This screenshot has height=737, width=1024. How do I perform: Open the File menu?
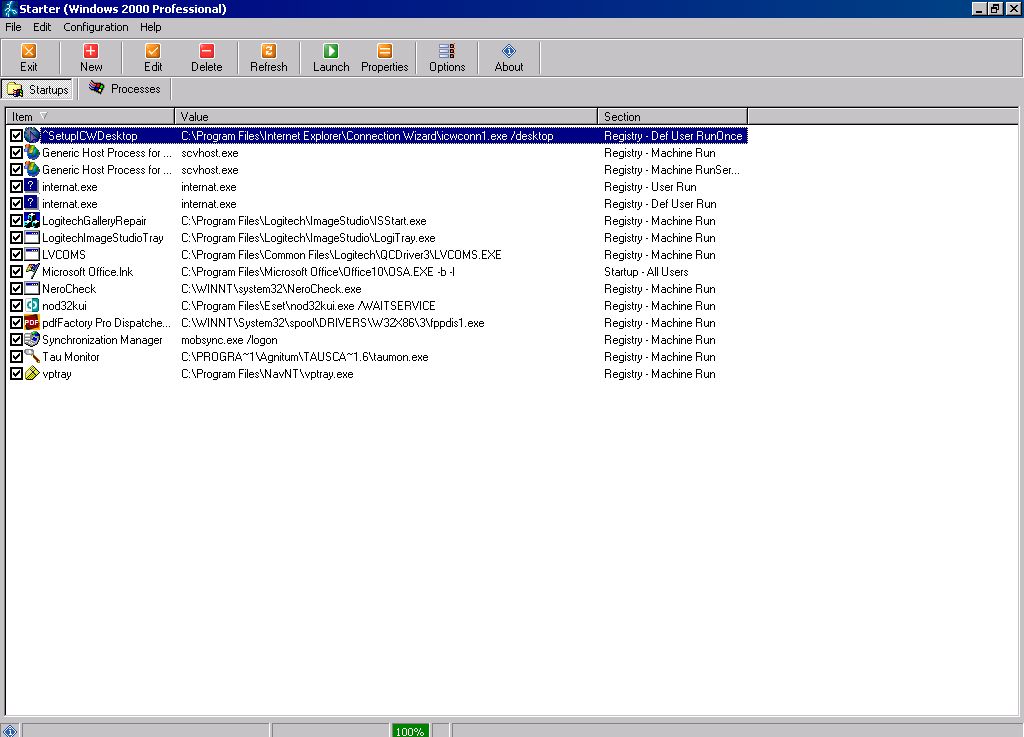click(13, 27)
